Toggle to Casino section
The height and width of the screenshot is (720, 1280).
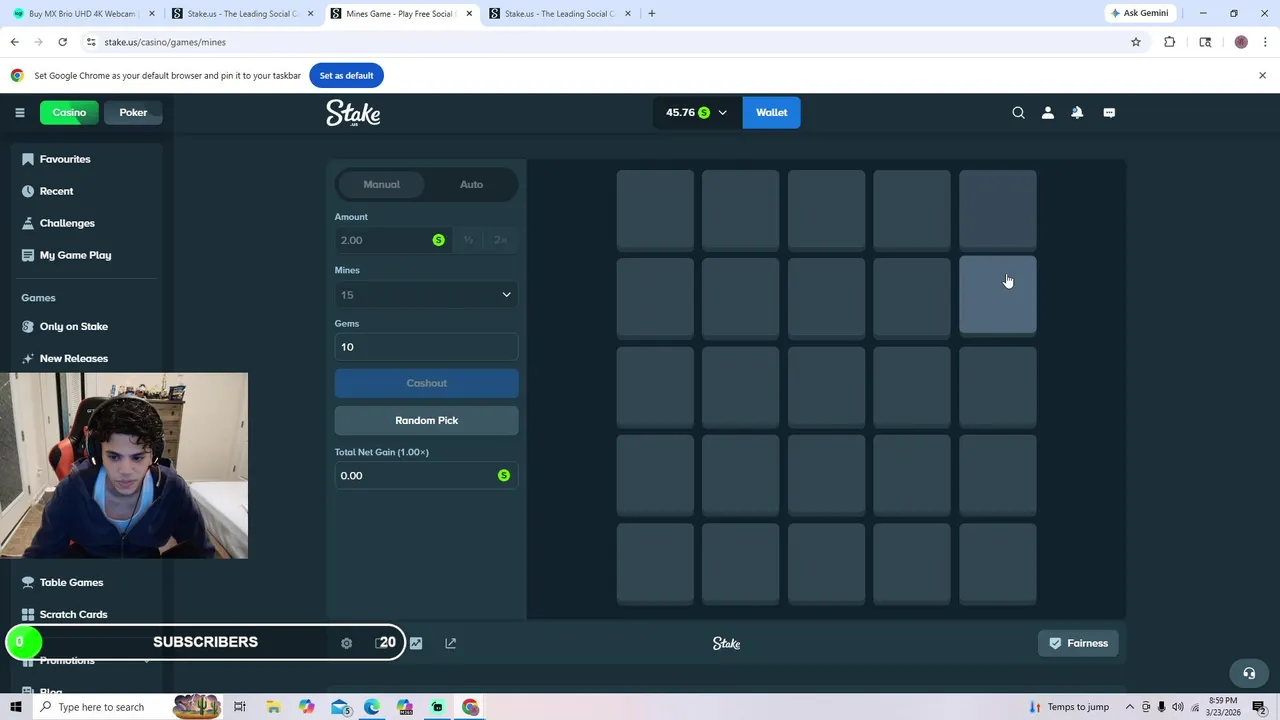pyautogui.click(x=69, y=112)
